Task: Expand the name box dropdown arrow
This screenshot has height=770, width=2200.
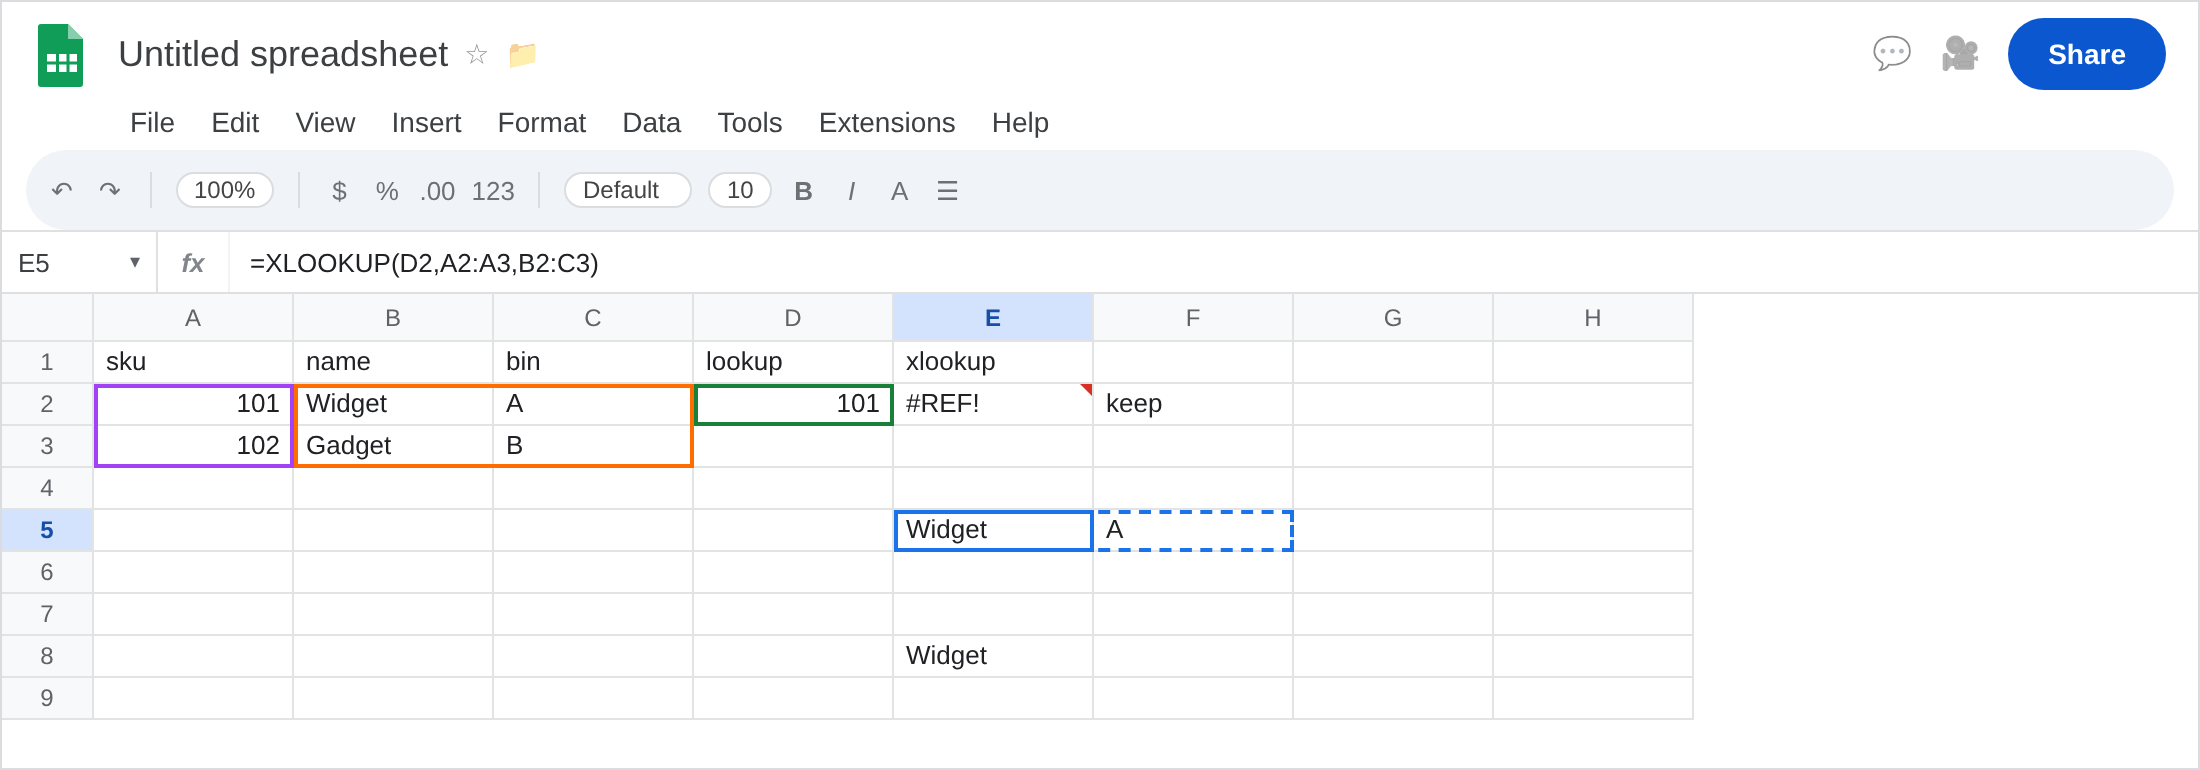Action: [135, 262]
